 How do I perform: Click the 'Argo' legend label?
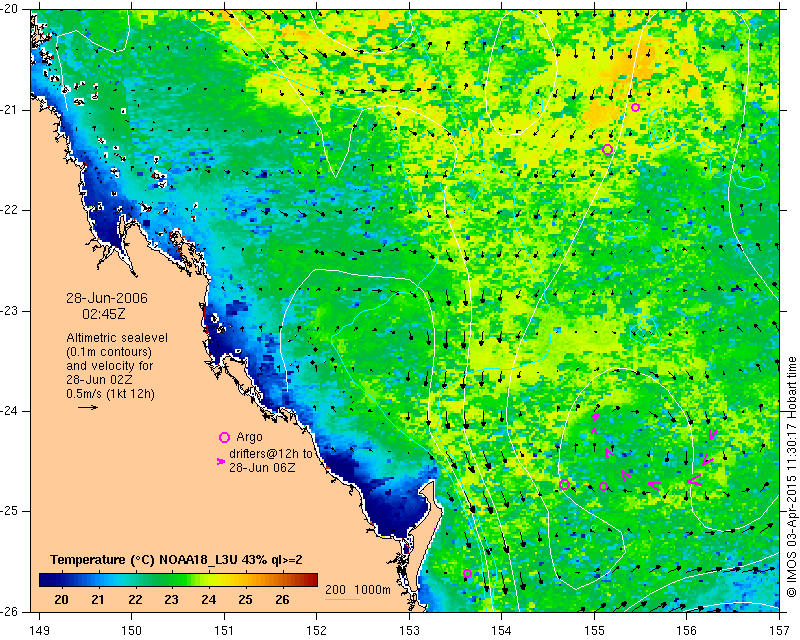pyautogui.click(x=249, y=437)
